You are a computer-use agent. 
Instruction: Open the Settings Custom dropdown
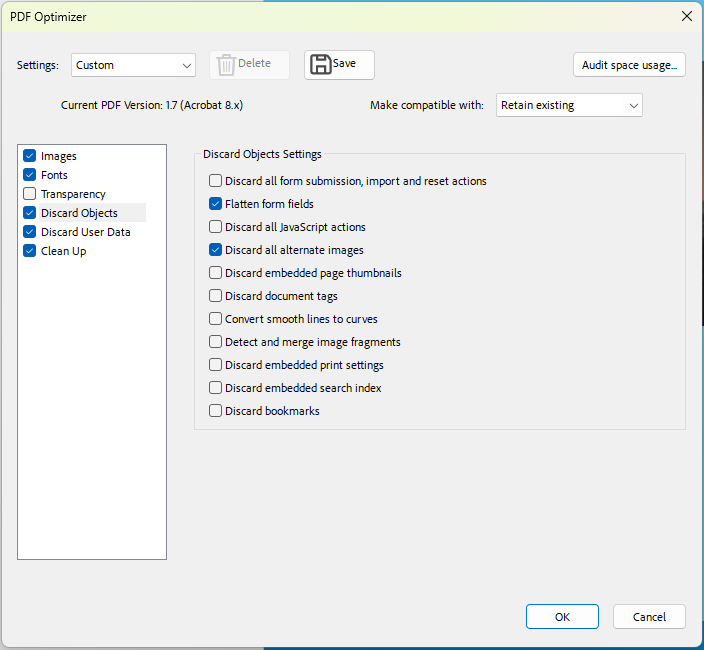[x=133, y=65]
